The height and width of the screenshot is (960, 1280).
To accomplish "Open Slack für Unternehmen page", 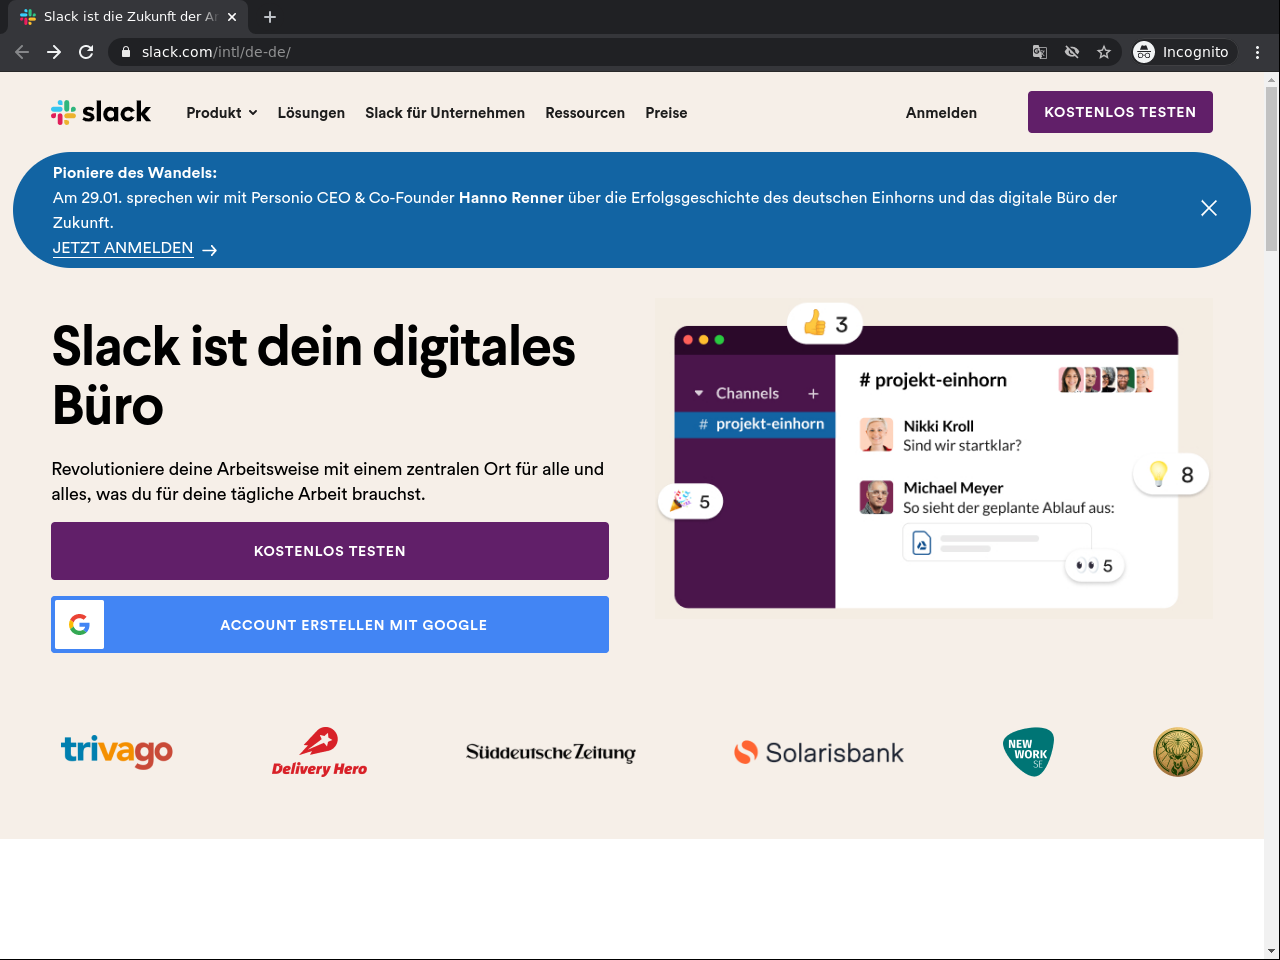I will click(x=445, y=113).
